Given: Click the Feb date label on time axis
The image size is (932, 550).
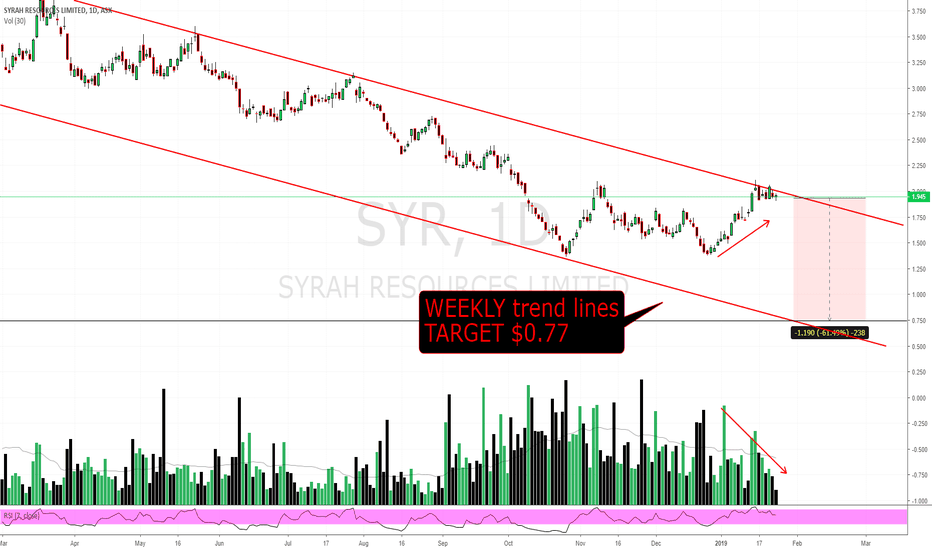Looking at the screenshot, I should [797, 543].
